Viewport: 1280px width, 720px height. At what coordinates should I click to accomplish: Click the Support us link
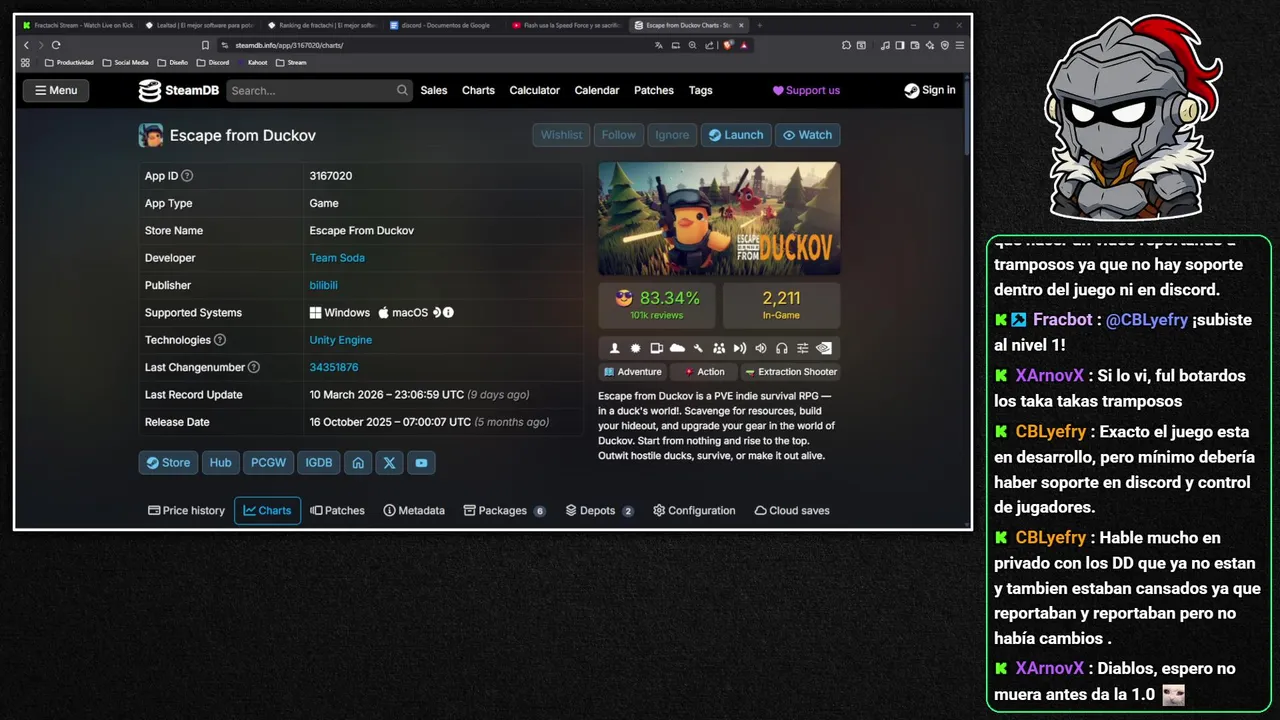[806, 90]
